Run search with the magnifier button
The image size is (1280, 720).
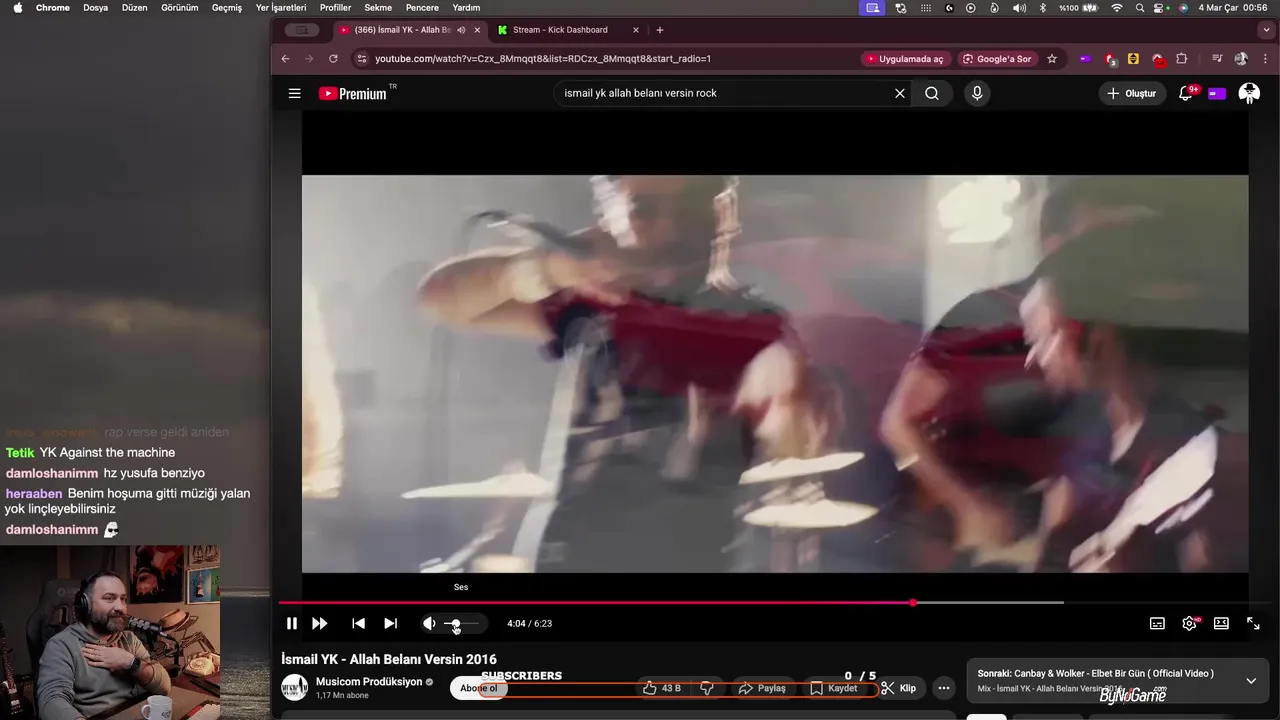pos(932,93)
